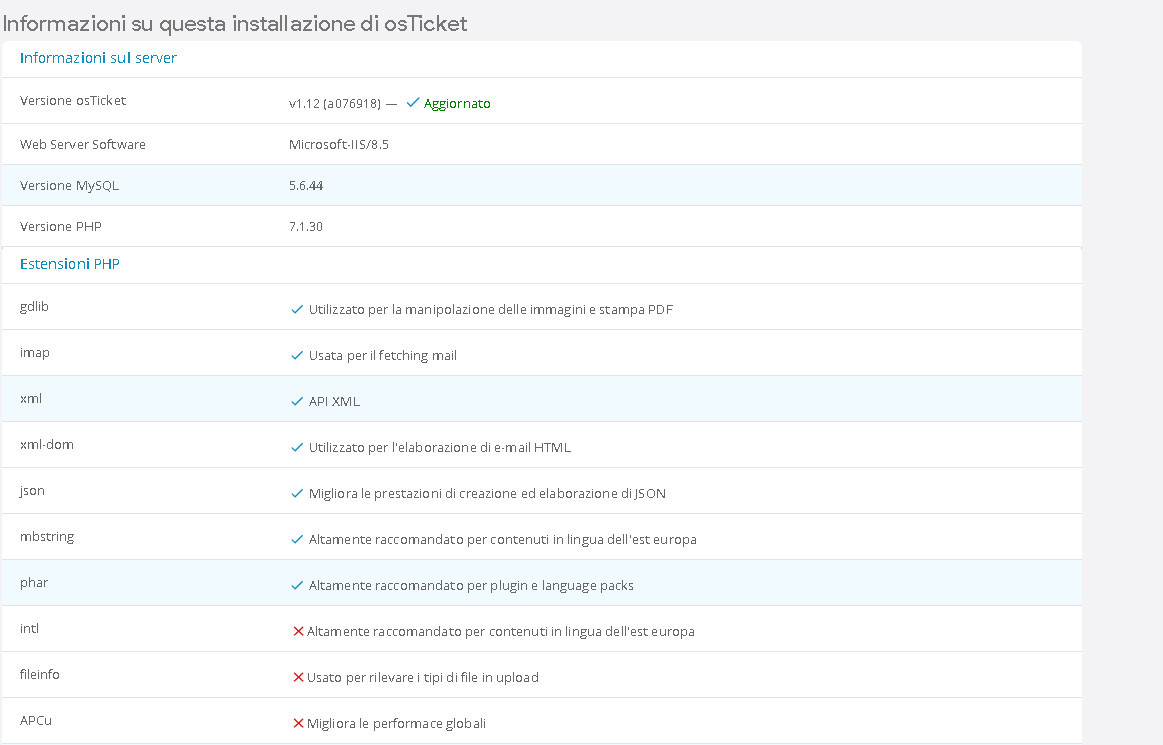Select the version text v1.12 (a076918)
Image resolution: width=1163 pixels, height=745 pixels.
pyautogui.click(x=335, y=103)
